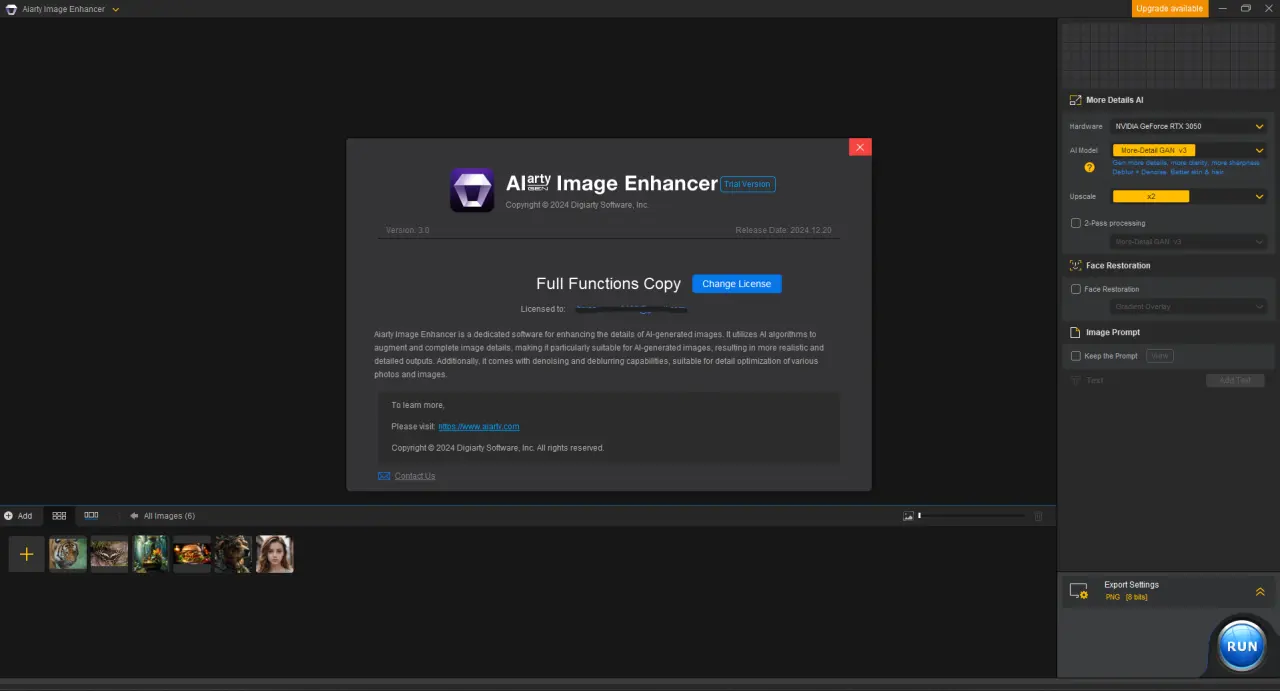Click the Export Settings monitor icon
1280x691 pixels.
click(1079, 591)
